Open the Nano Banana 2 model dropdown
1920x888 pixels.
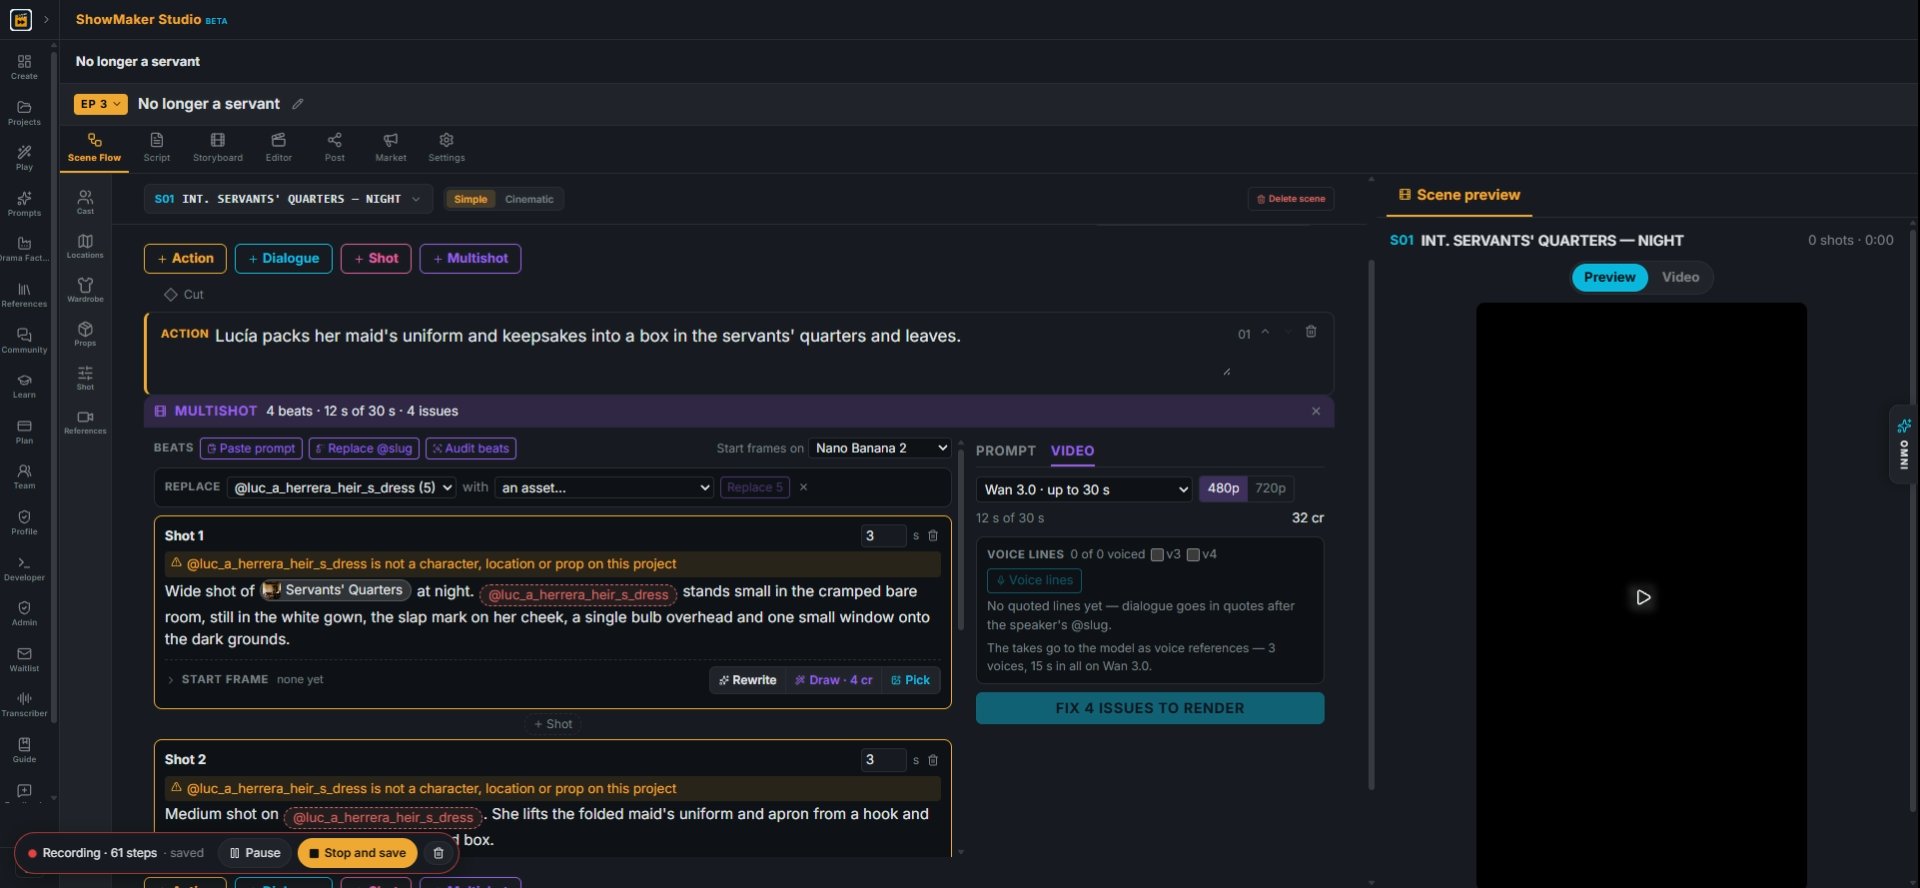(879, 448)
